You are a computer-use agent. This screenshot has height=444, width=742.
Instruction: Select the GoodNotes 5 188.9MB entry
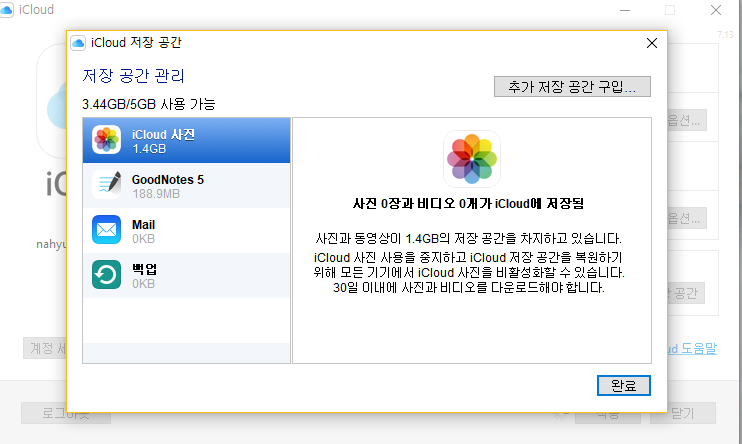pyautogui.click(x=186, y=185)
